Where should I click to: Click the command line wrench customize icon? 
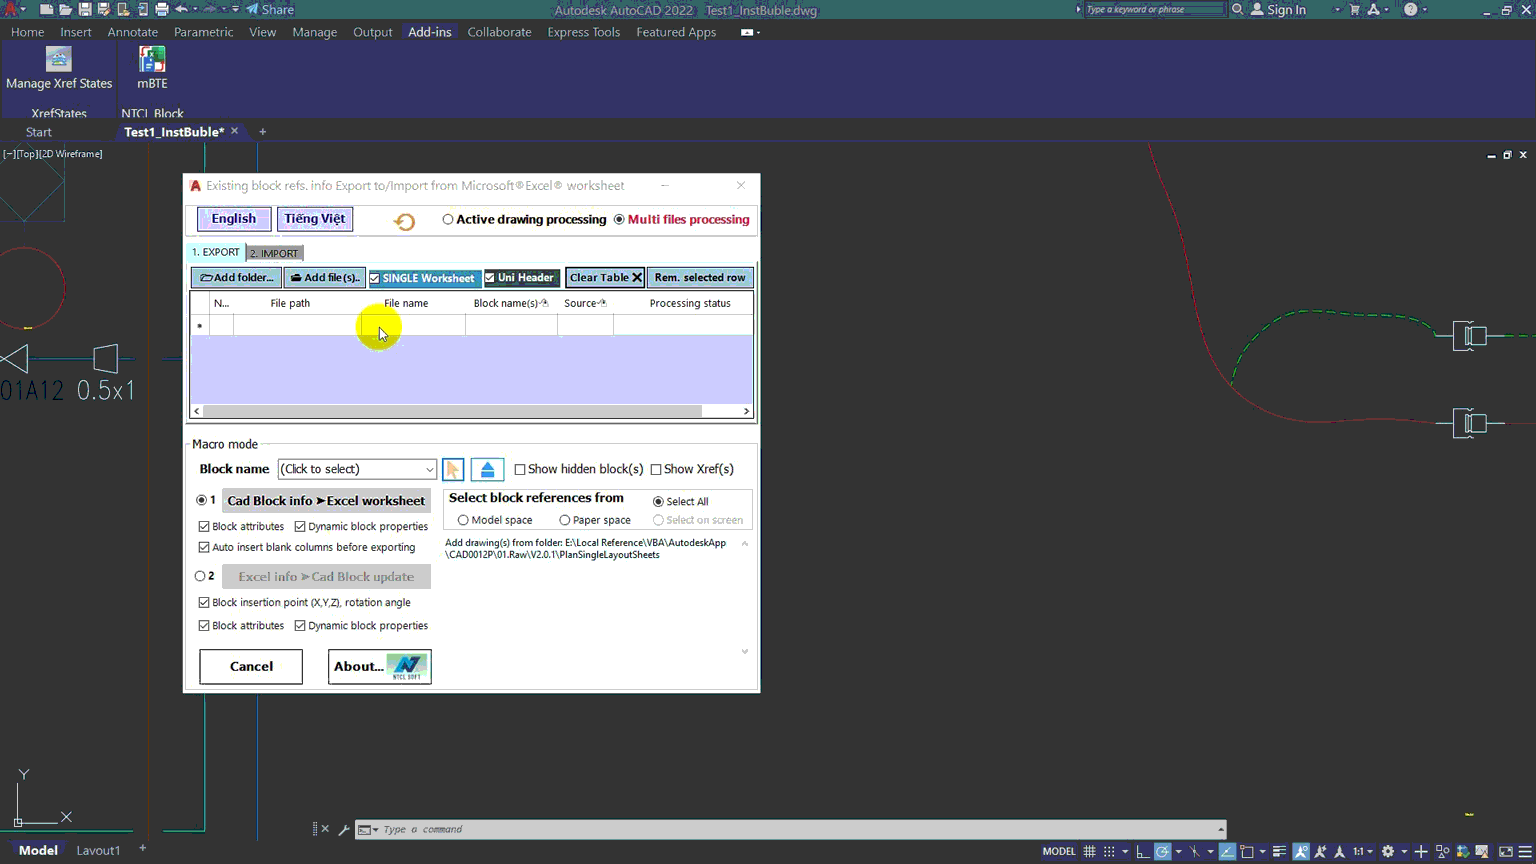pos(344,829)
